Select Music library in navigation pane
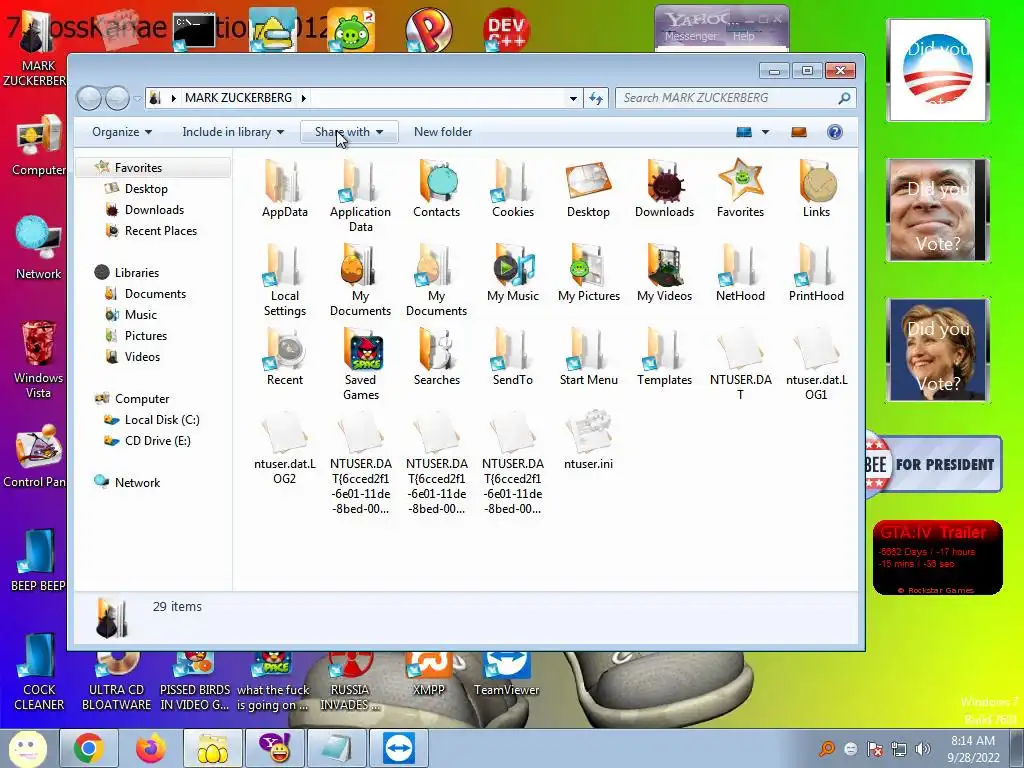The width and height of the screenshot is (1024, 768). 140,315
